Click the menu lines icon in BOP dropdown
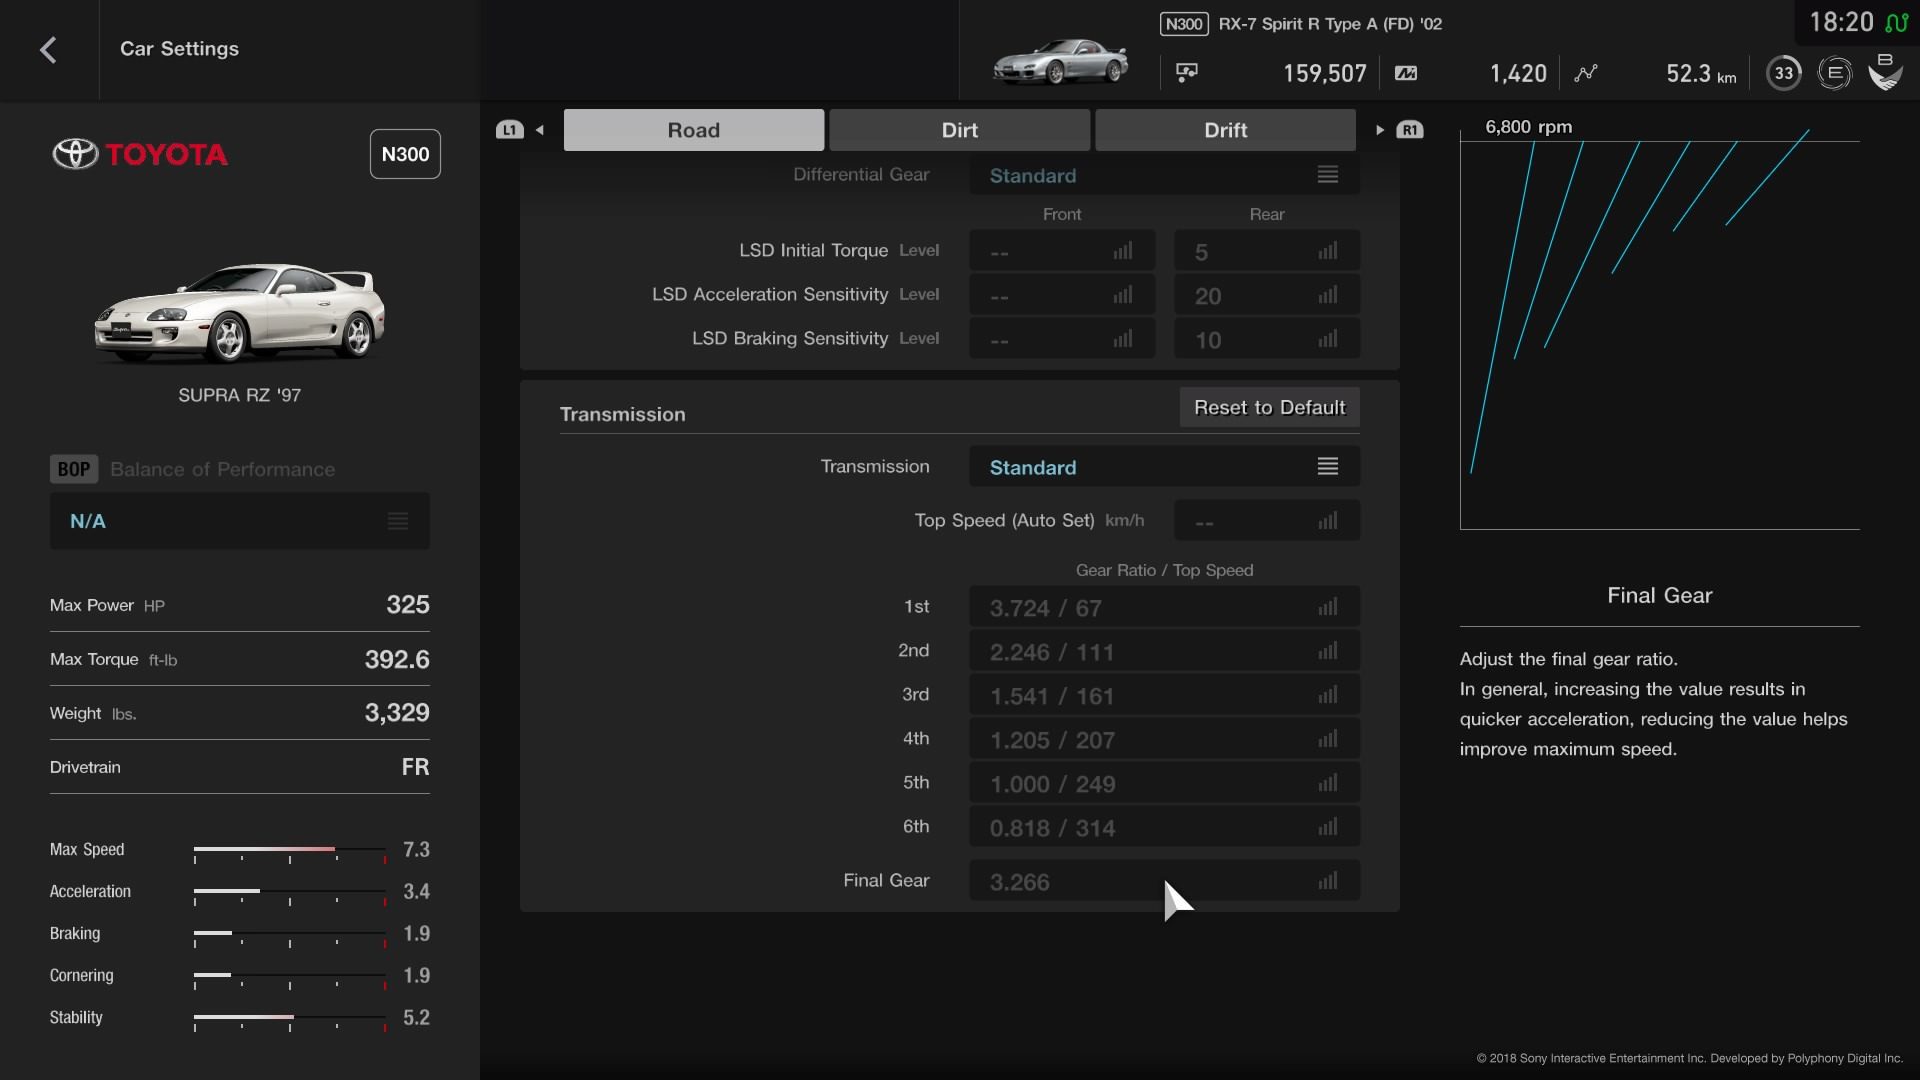This screenshot has height=1080, width=1920. (398, 521)
